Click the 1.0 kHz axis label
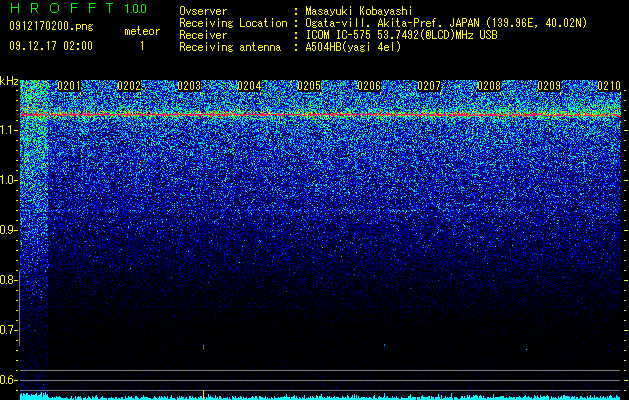This screenshot has height=400, width=629. click(x=8, y=181)
